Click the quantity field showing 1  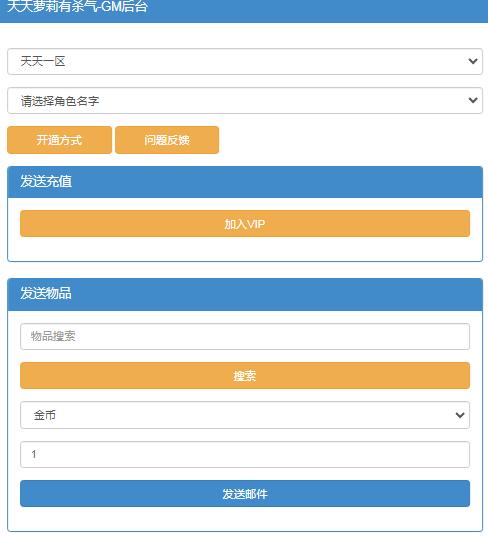tap(245, 454)
